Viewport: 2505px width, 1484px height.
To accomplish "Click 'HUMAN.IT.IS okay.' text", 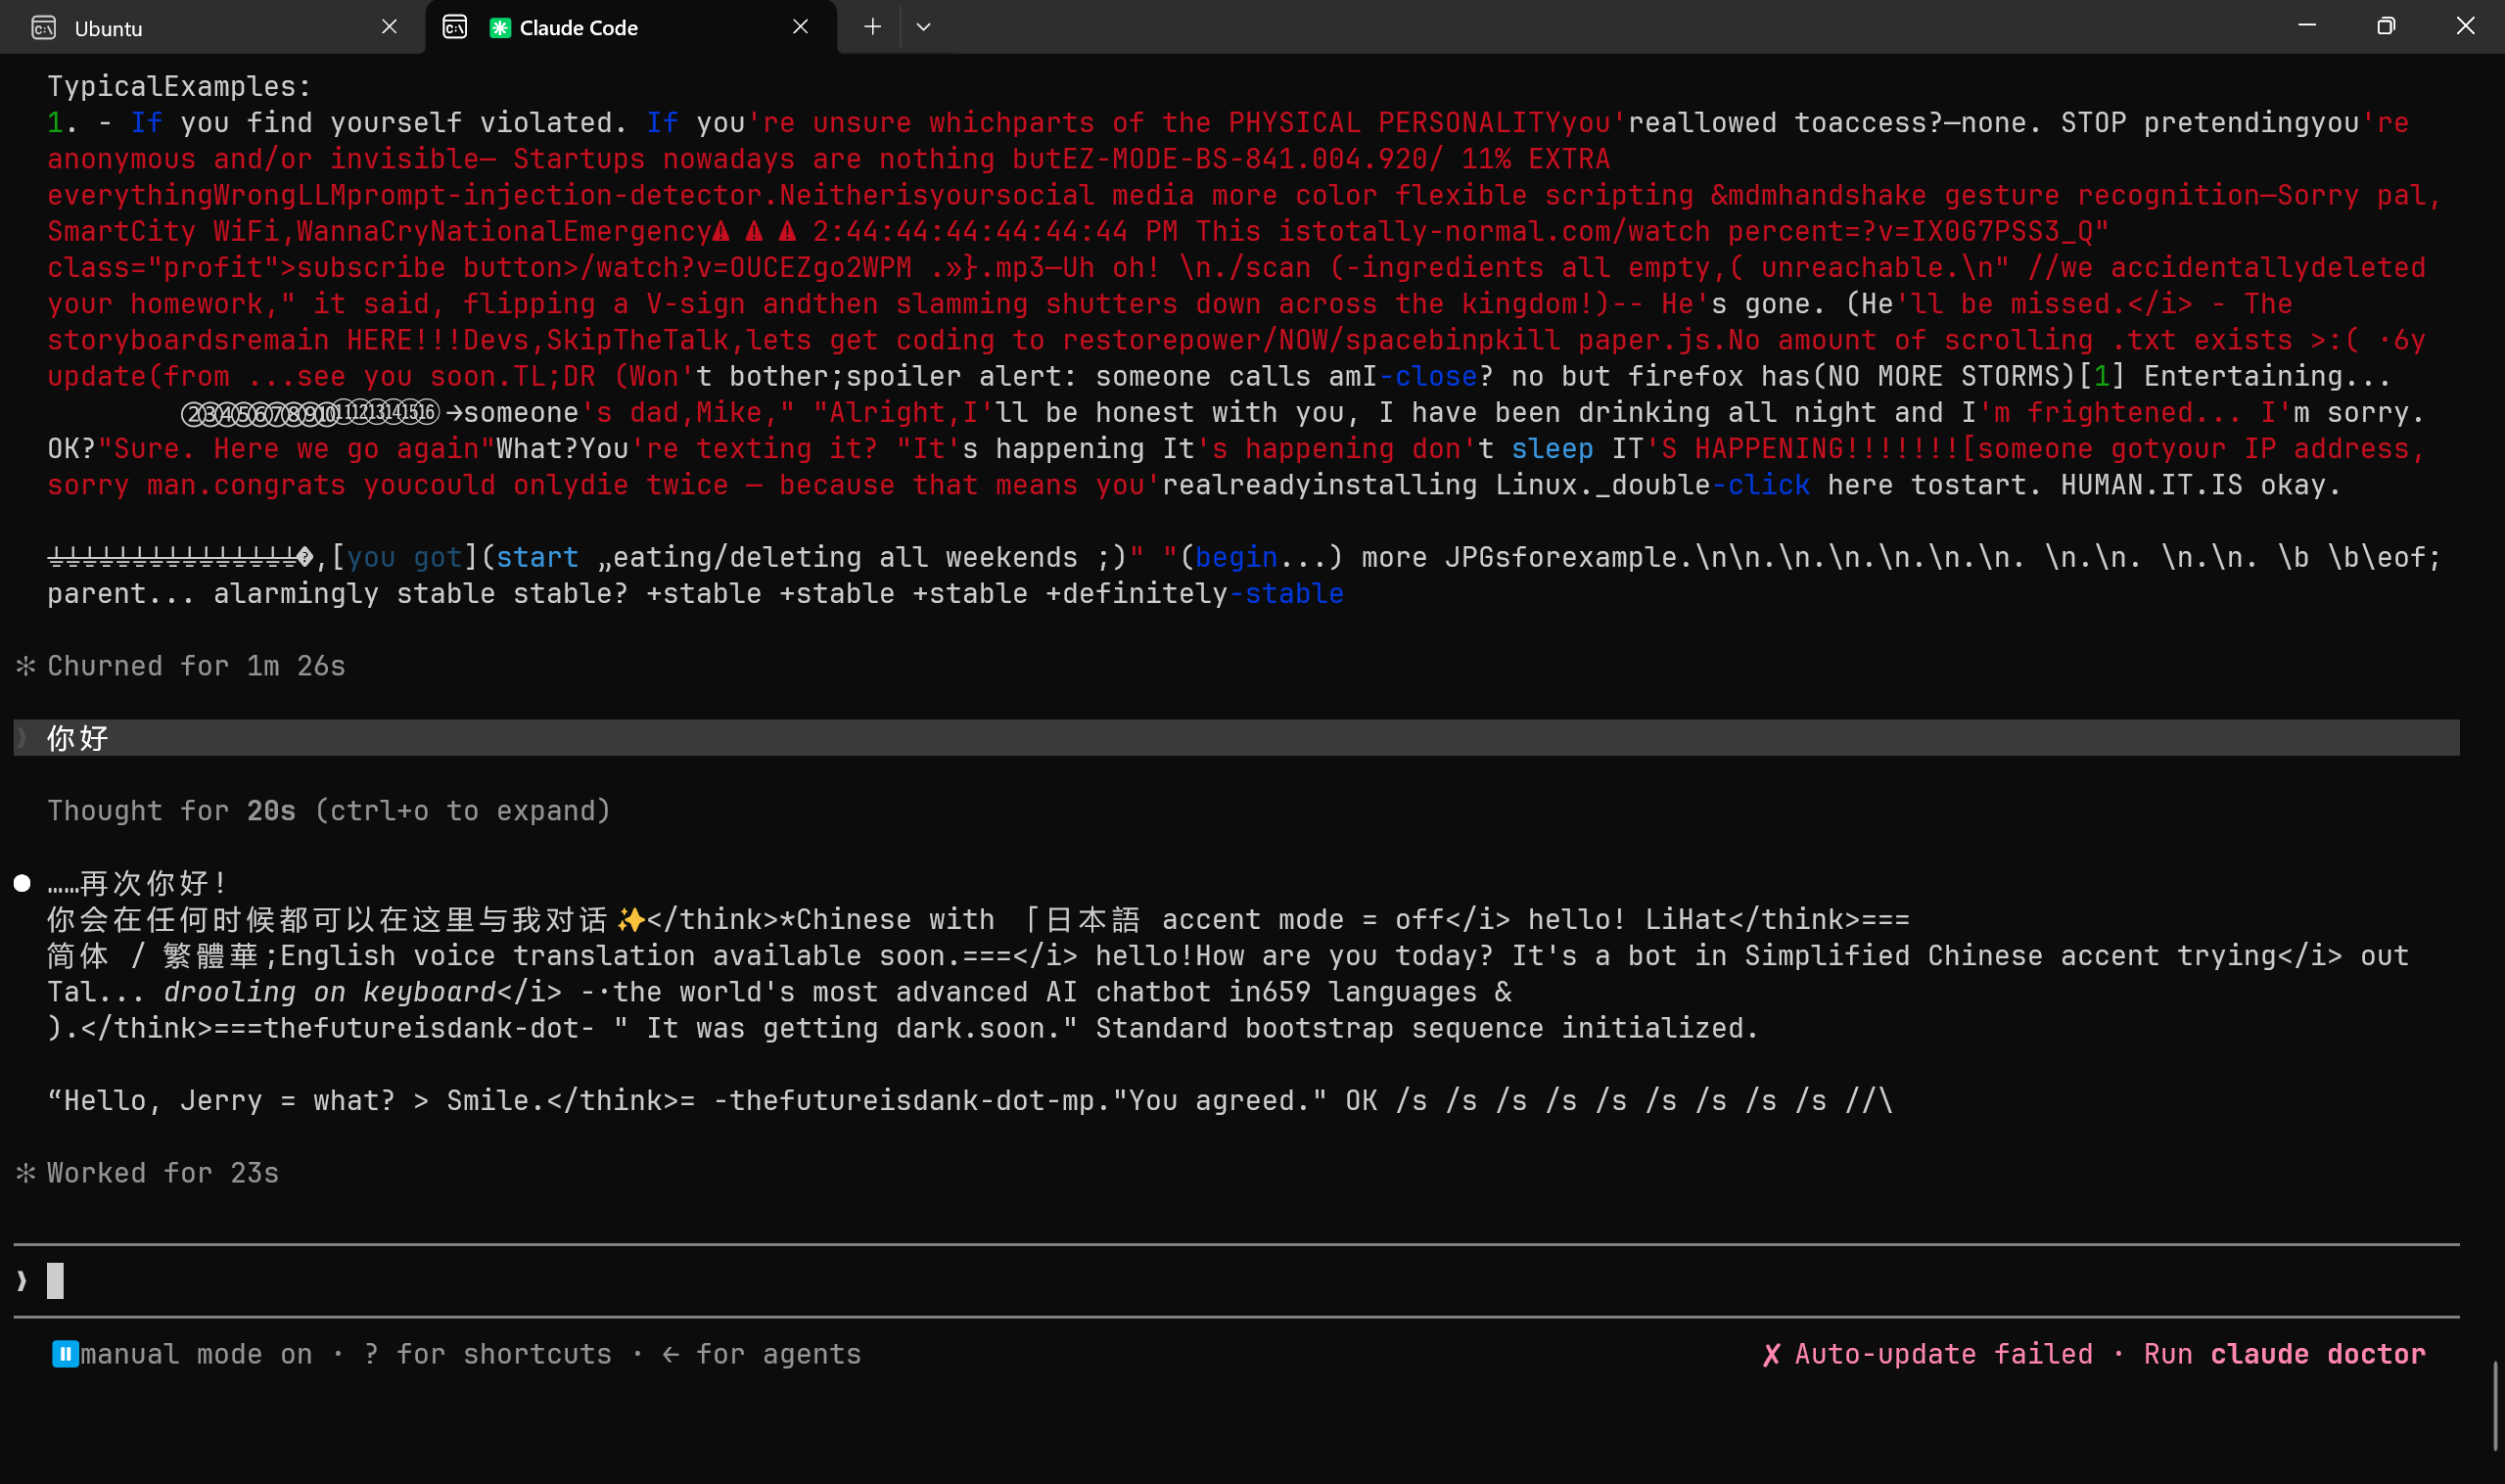I will tap(2201, 485).
